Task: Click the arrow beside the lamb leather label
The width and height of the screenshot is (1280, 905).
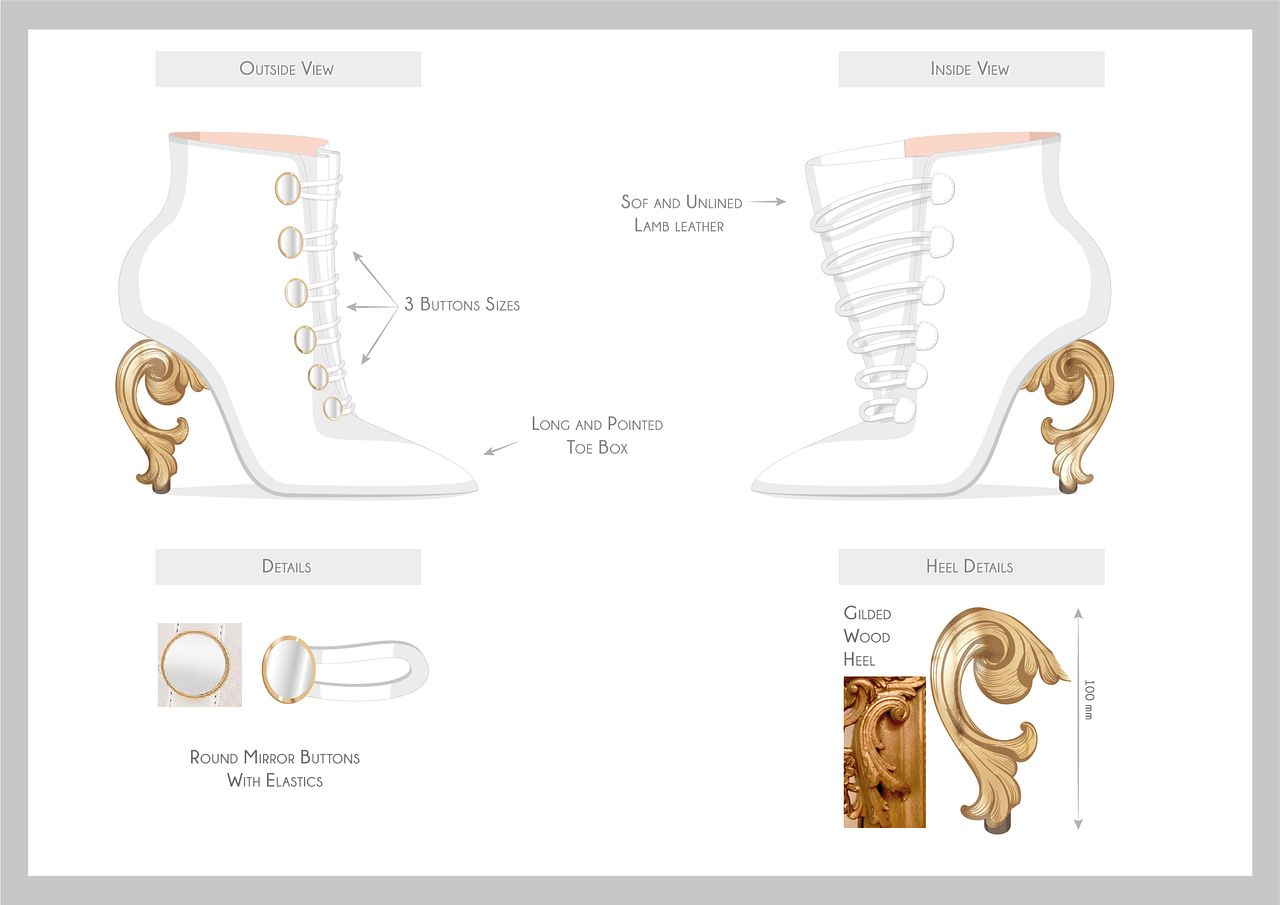Action: pyautogui.click(x=767, y=202)
